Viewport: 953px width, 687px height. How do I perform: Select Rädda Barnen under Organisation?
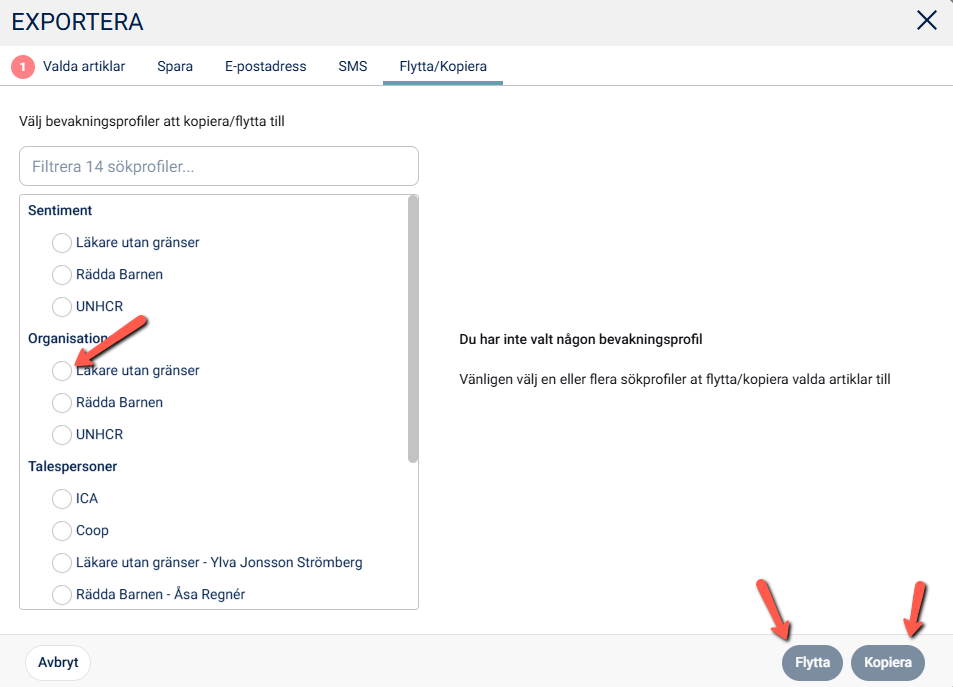coord(61,402)
